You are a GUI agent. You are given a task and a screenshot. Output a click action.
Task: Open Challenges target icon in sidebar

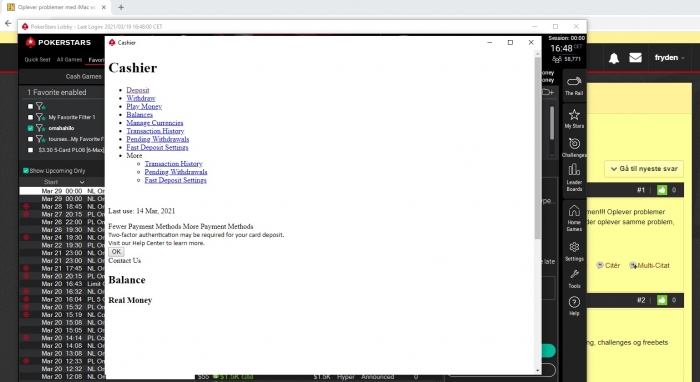click(x=574, y=148)
